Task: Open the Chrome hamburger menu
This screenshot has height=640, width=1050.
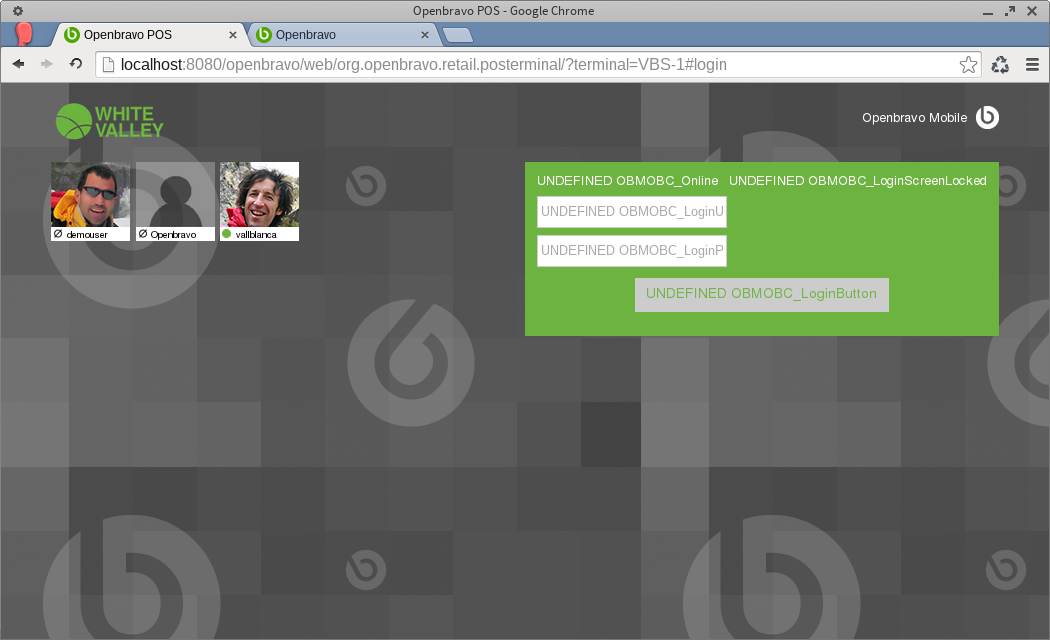Action: (x=1033, y=65)
